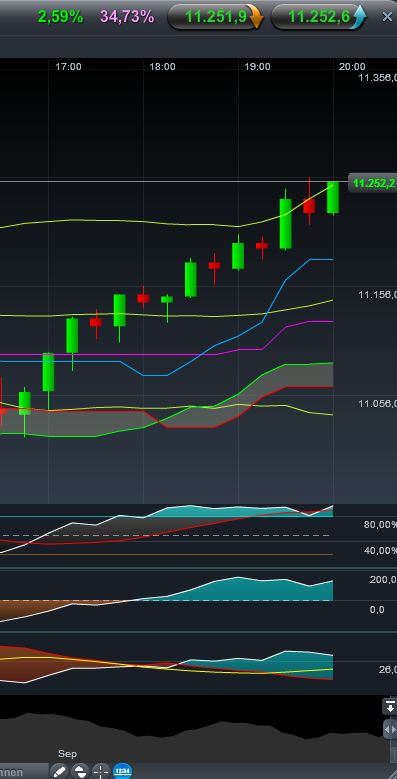The width and height of the screenshot is (397, 779).
Task: Click the 2,59% change value
Action: coord(61,17)
